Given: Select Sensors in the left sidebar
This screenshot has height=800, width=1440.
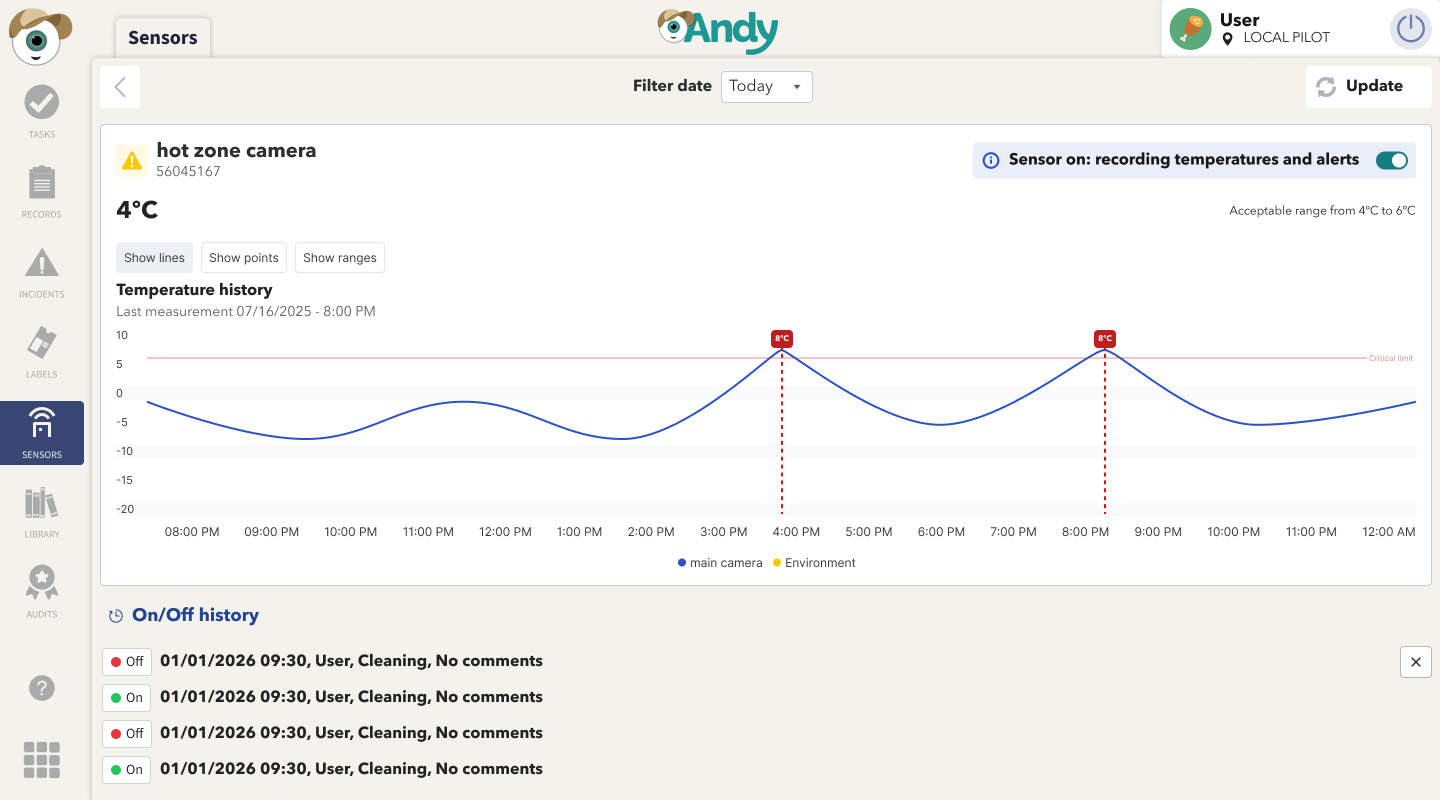Looking at the screenshot, I should 42,433.
